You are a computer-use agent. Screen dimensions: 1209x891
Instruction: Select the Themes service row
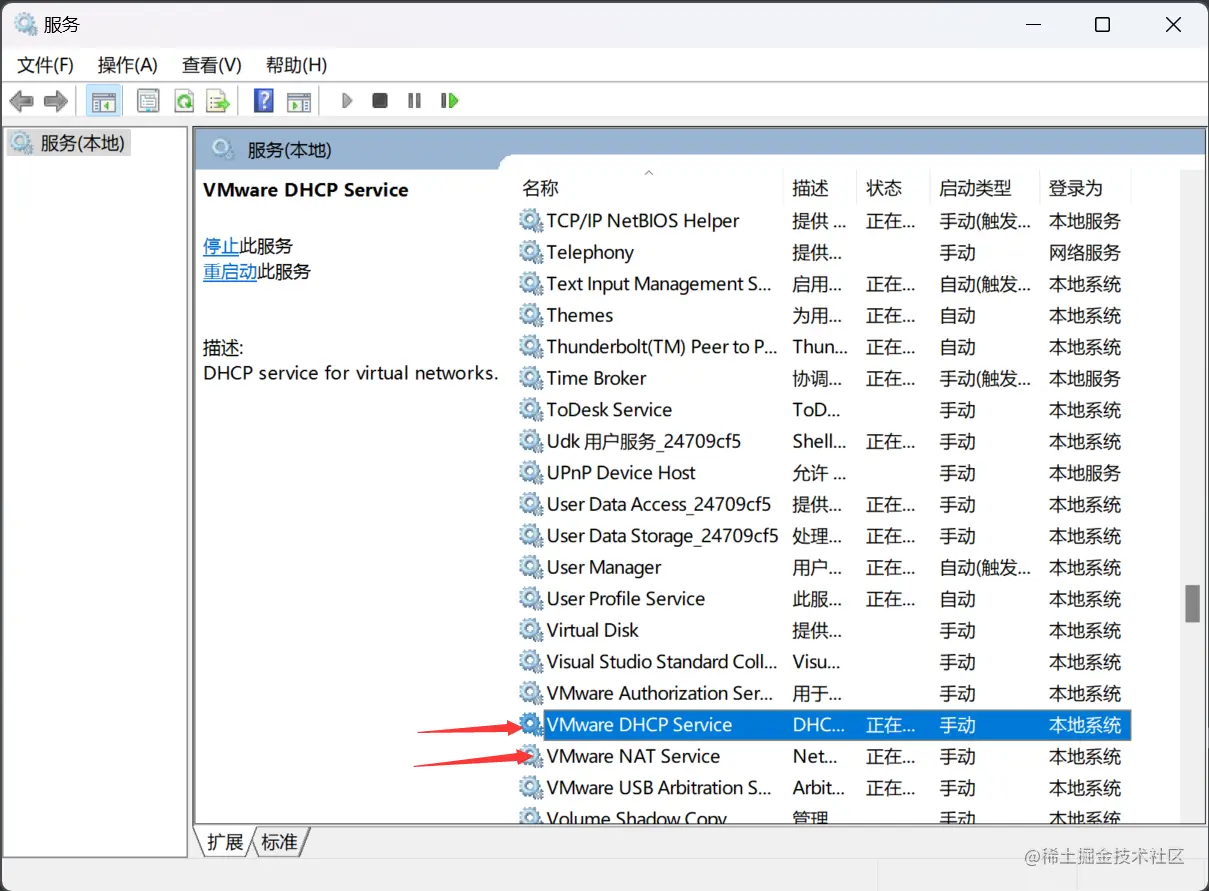(x=824, y=315)
